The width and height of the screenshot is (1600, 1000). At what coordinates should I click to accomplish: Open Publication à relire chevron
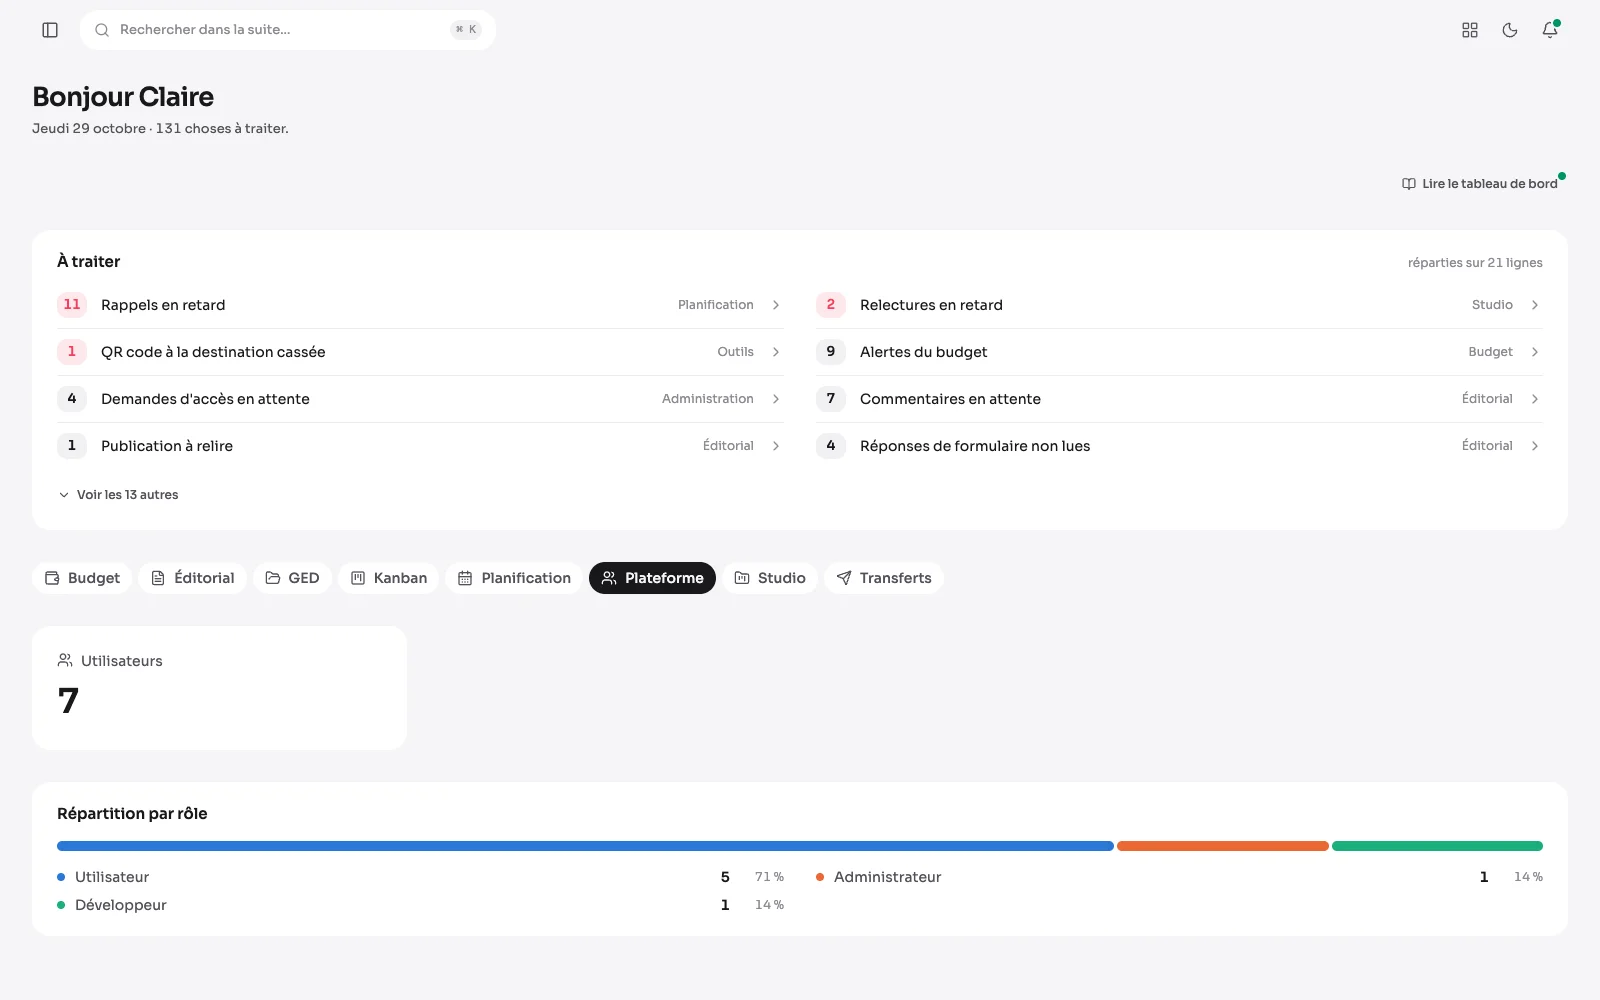[x=776, y=446]
